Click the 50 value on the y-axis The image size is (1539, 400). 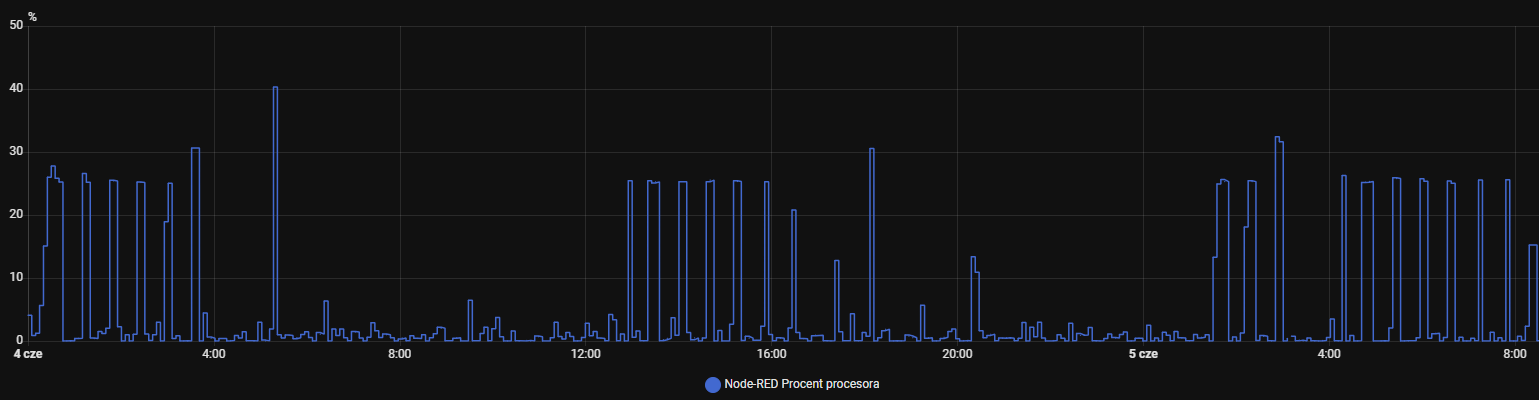[15, 26]
